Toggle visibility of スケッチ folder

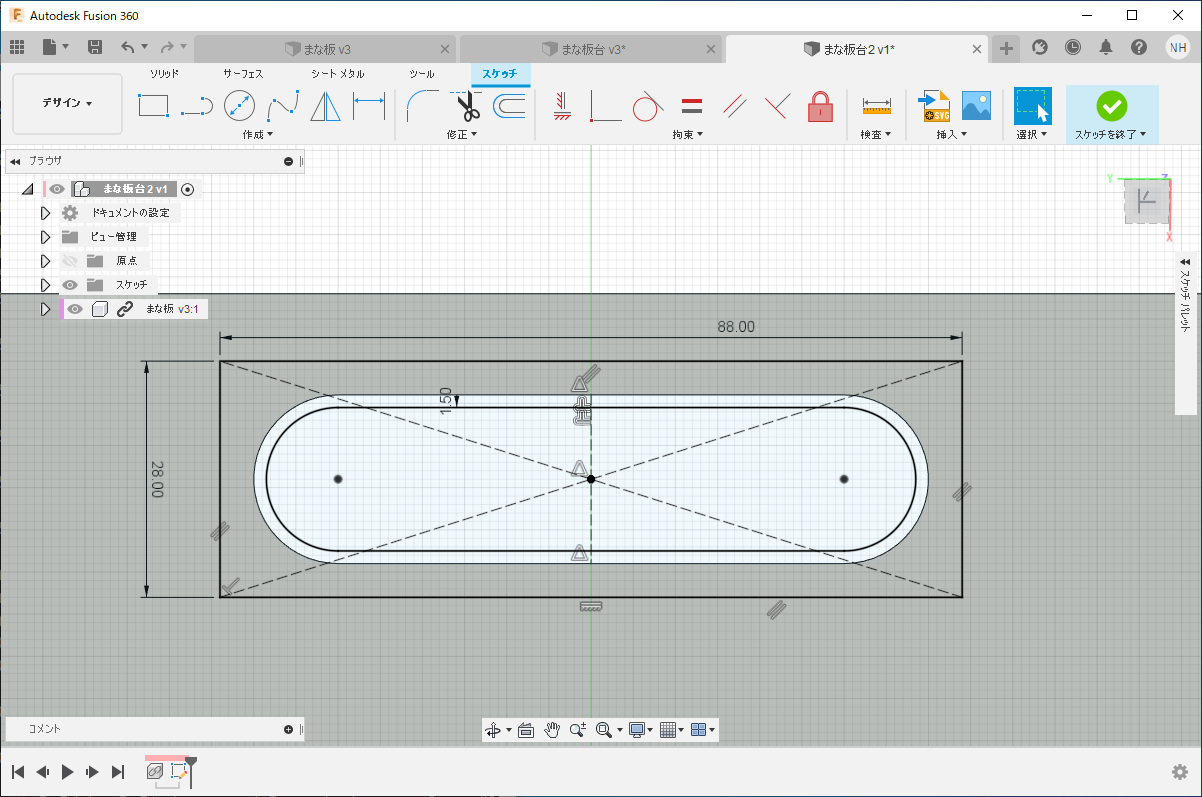[70, 285]
